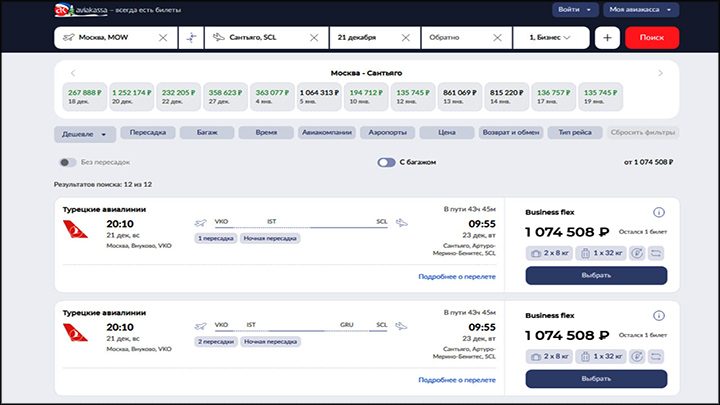The image size is (720, 405).
Task: Click the swap origin and destination icon
Action: coord(192,38)
